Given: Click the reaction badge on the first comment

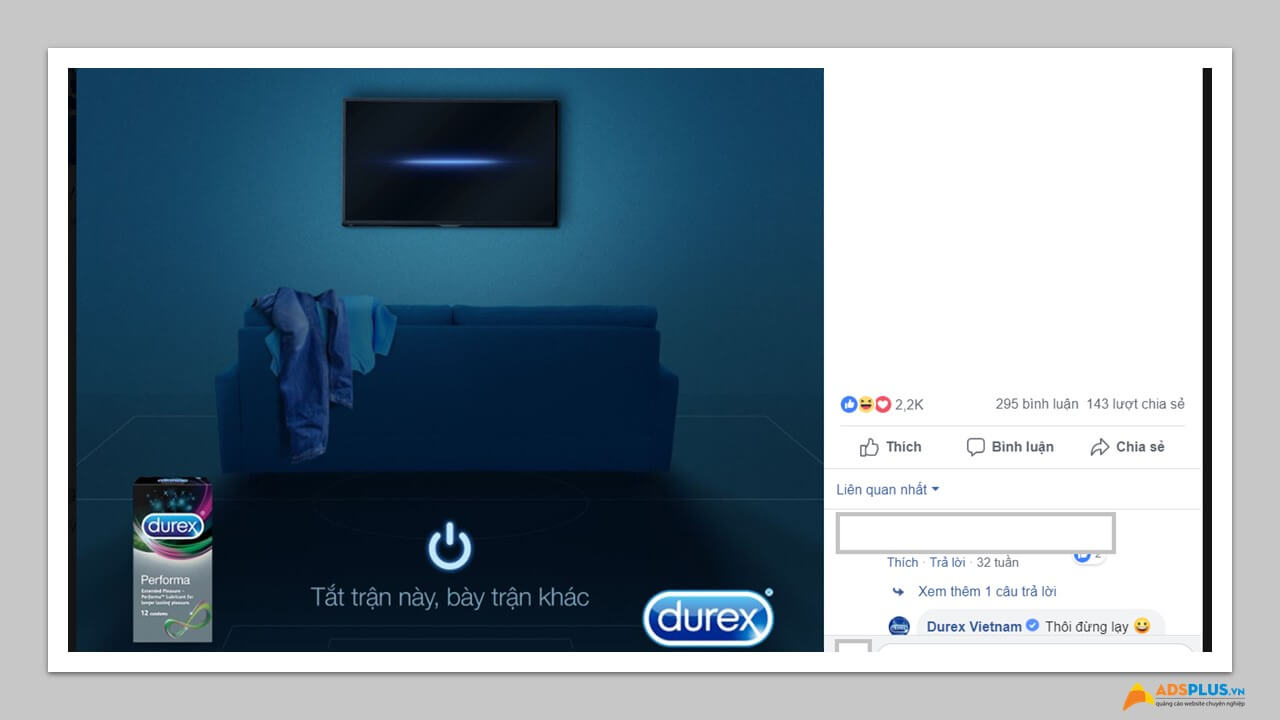Looking at the screenshot, I should point(1088,554).
